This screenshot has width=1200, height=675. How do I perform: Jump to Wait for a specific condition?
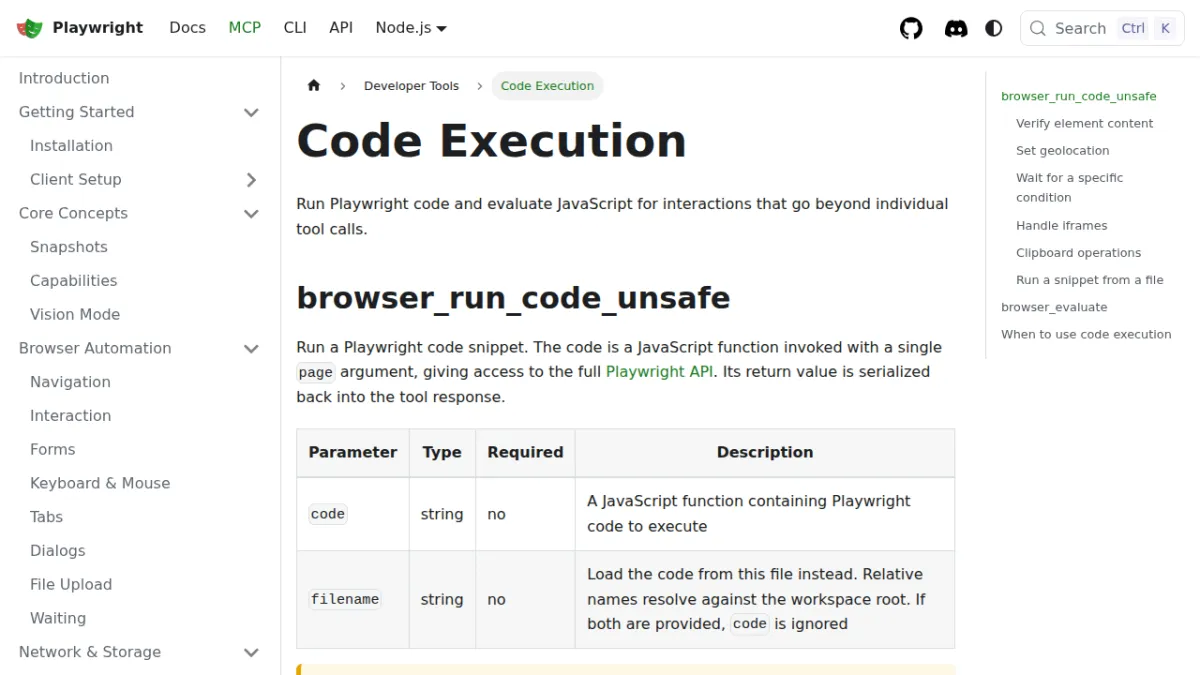pyautogui.click(x=1069, y=188)
